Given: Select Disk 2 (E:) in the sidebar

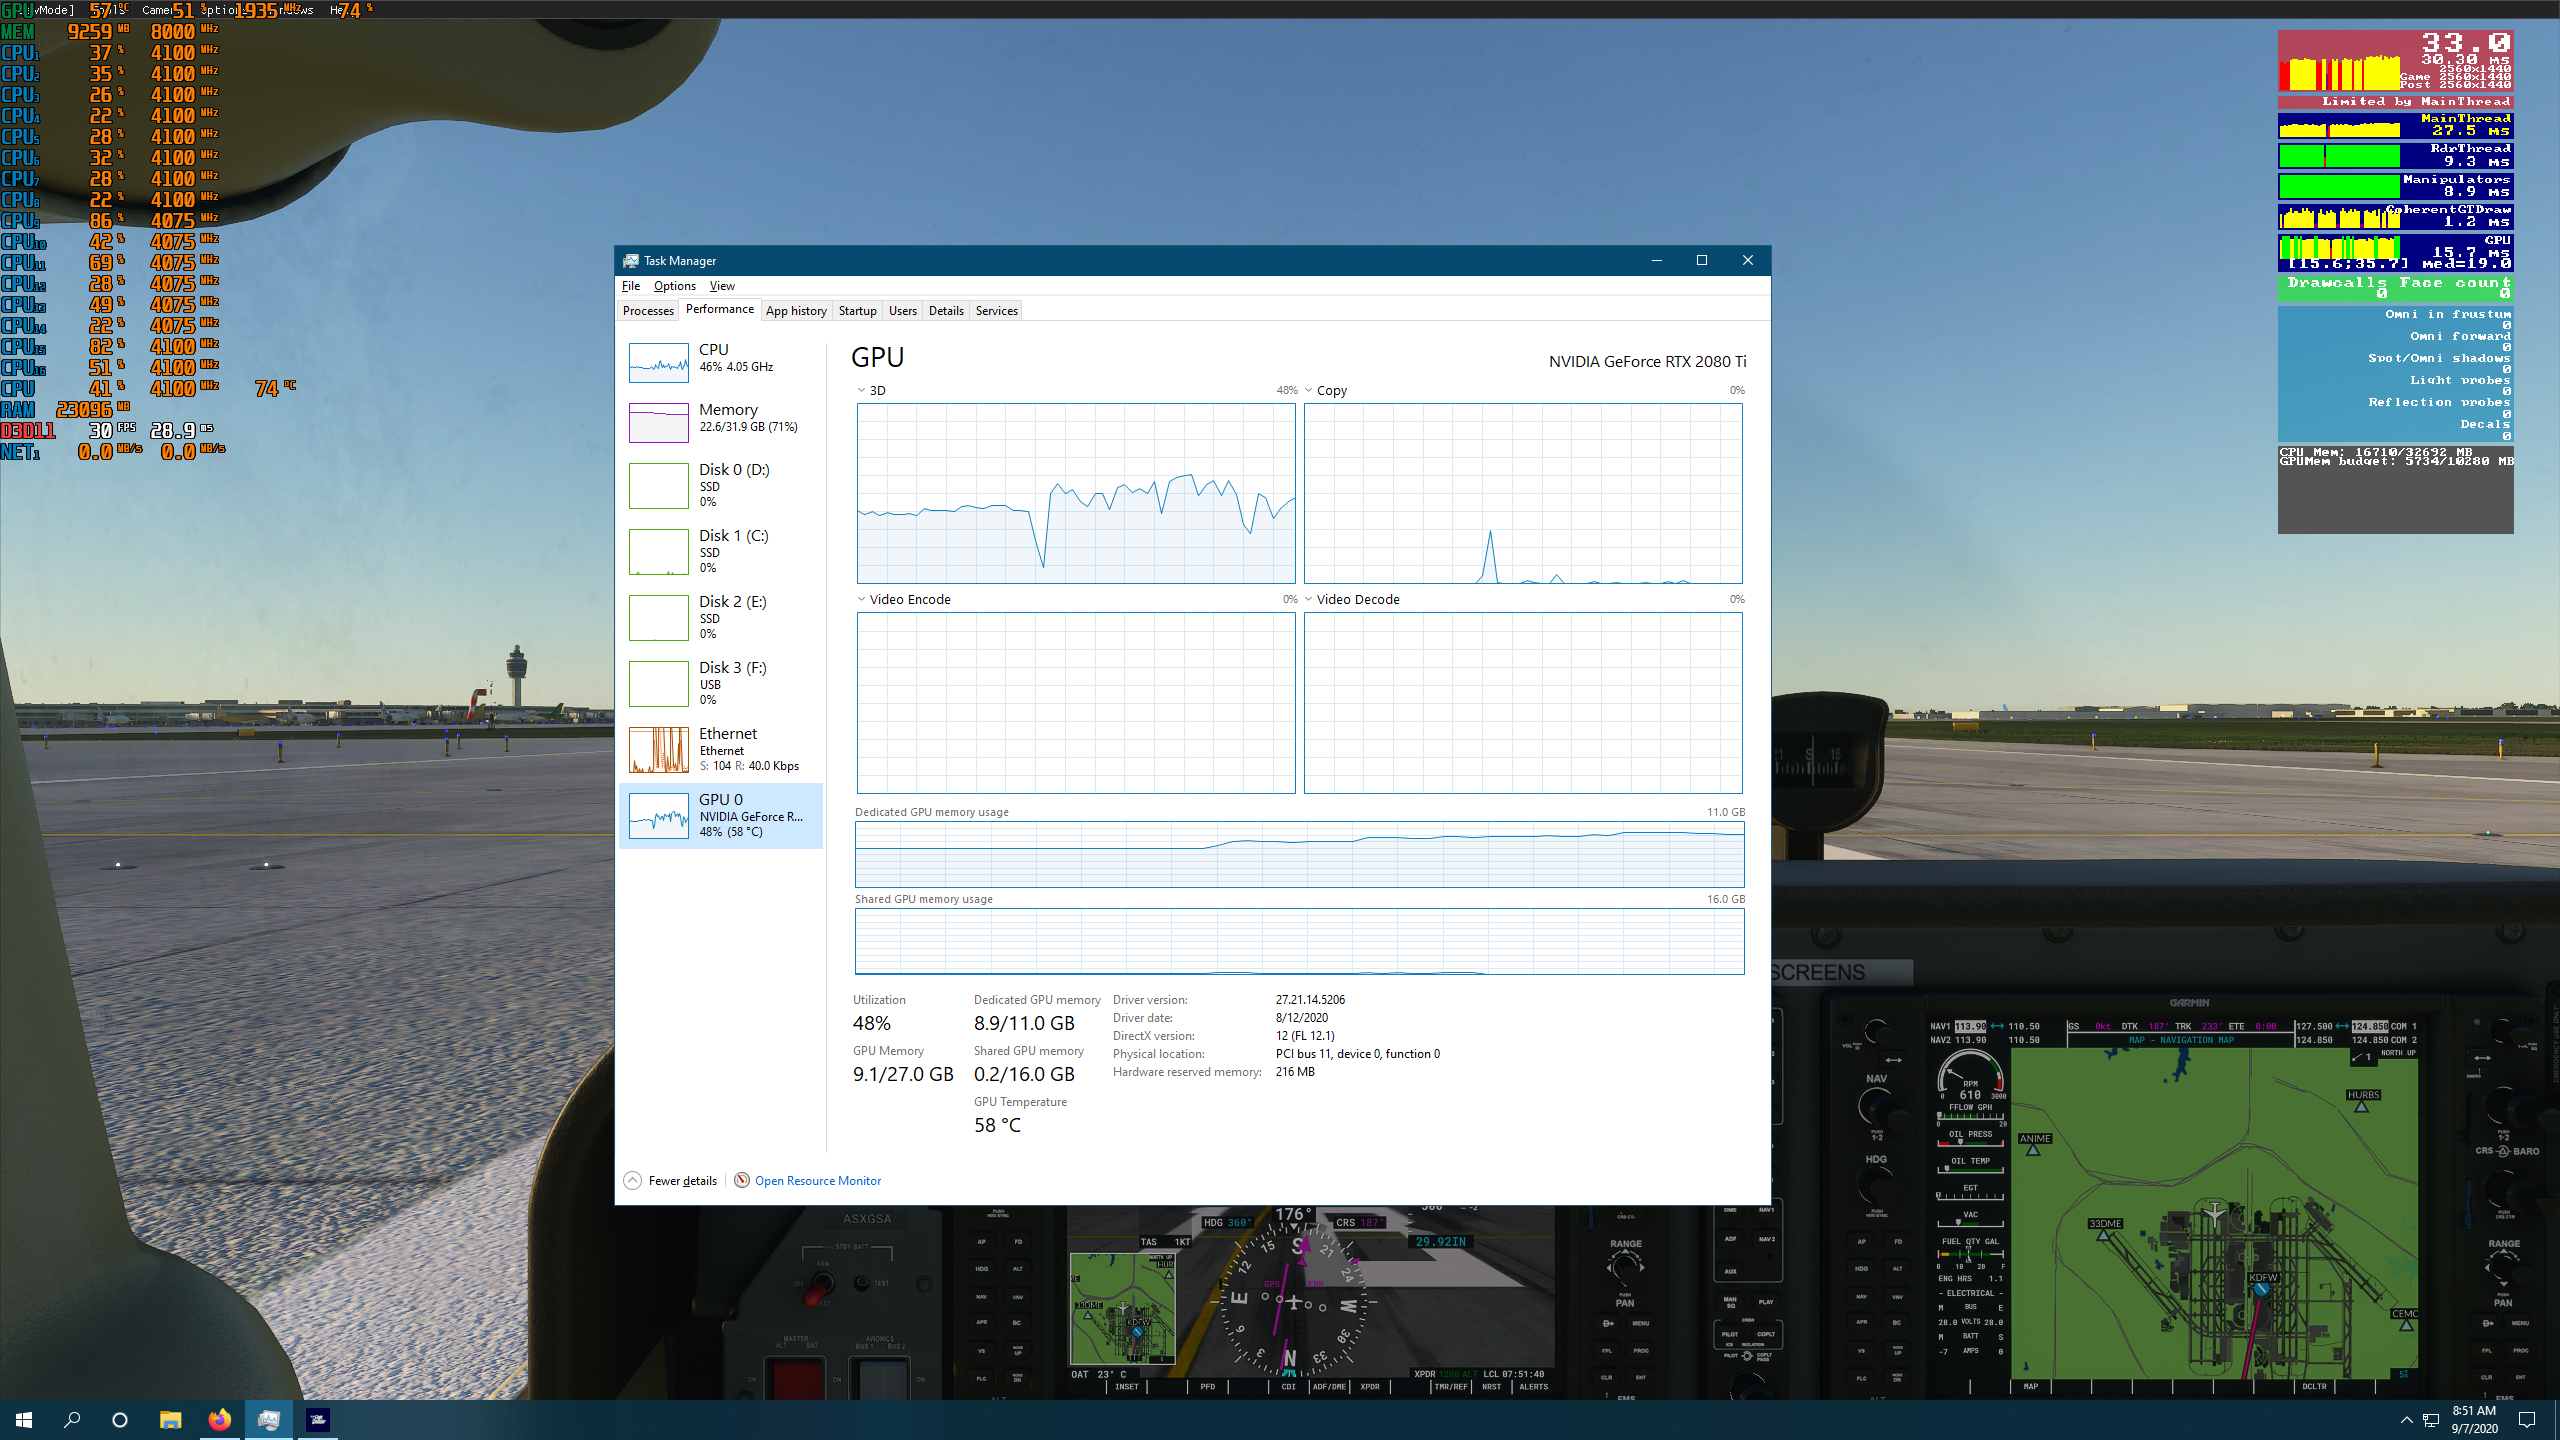Looking at the screenshot, I should [721, 617].
